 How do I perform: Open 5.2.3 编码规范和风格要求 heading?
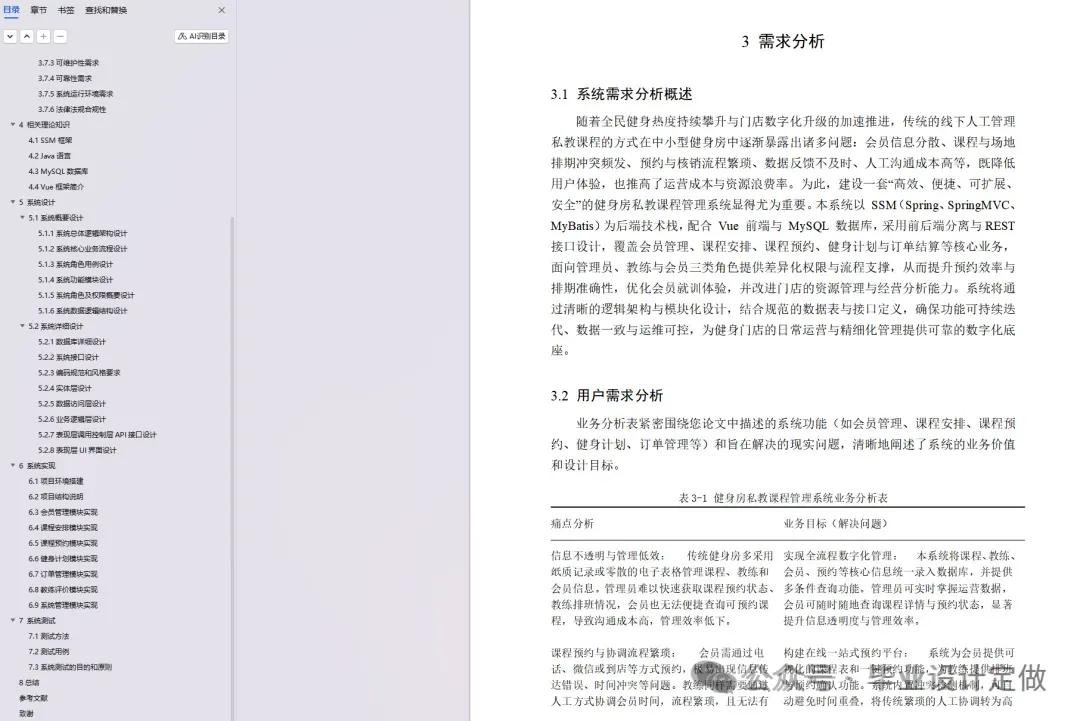79,373
